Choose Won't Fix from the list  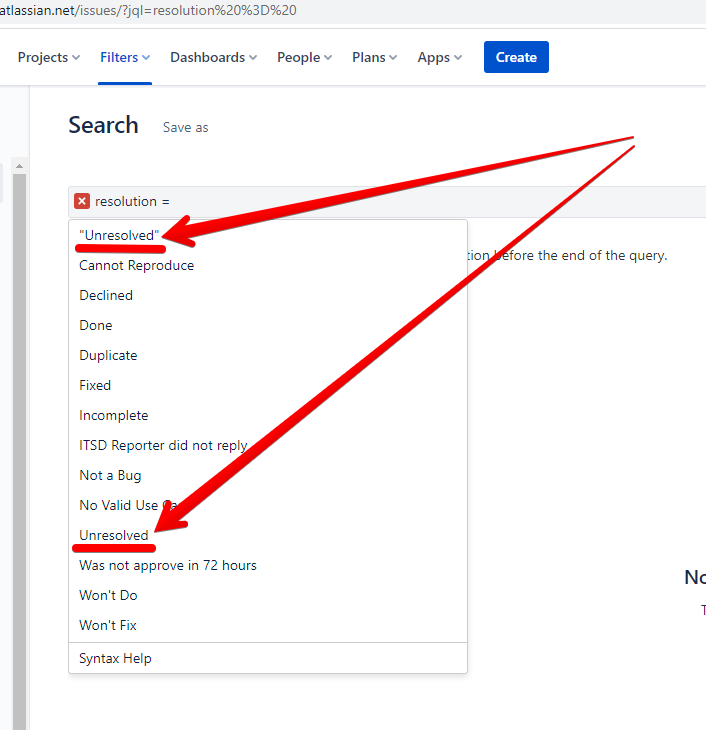(x=268, y=626)
